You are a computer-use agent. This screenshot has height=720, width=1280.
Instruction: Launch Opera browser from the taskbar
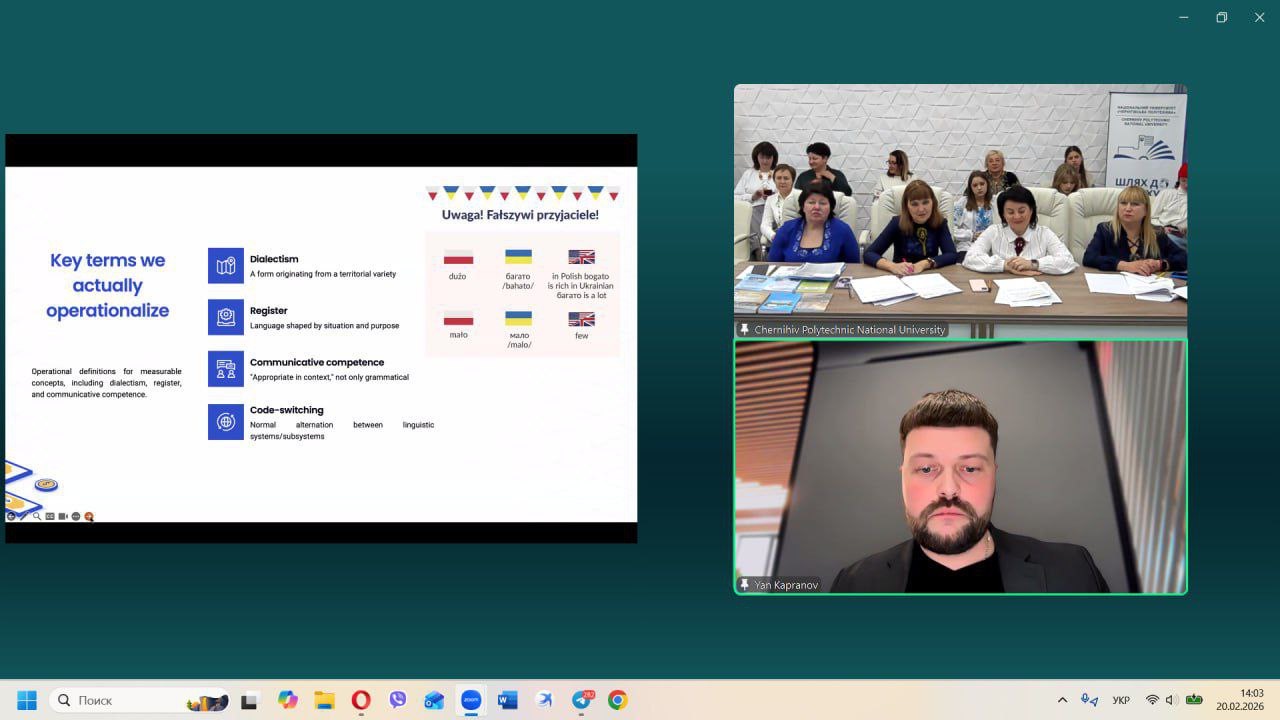(x=361, y=700)
